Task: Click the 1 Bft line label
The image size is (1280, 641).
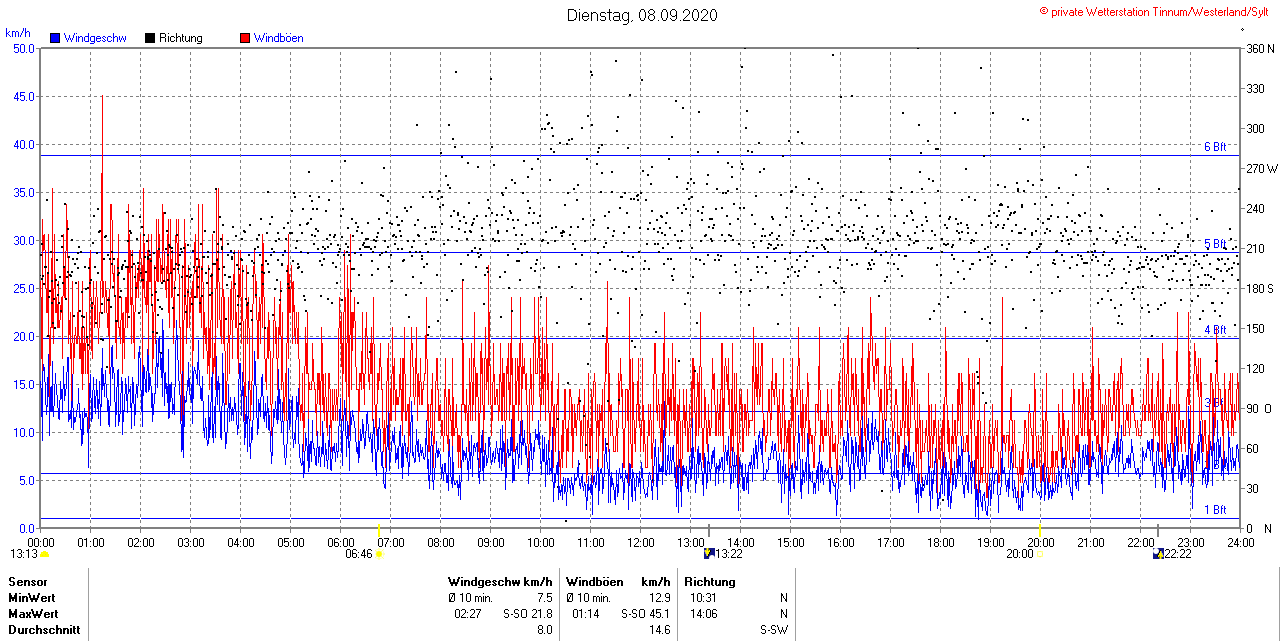Action: point(1215,509)
